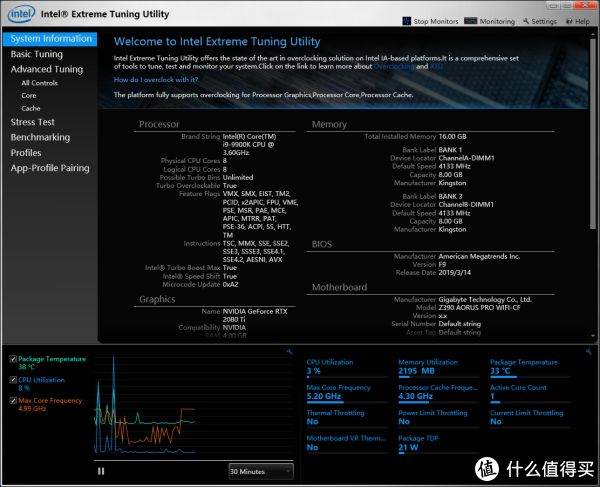Open the Help menu

point(578,21)
